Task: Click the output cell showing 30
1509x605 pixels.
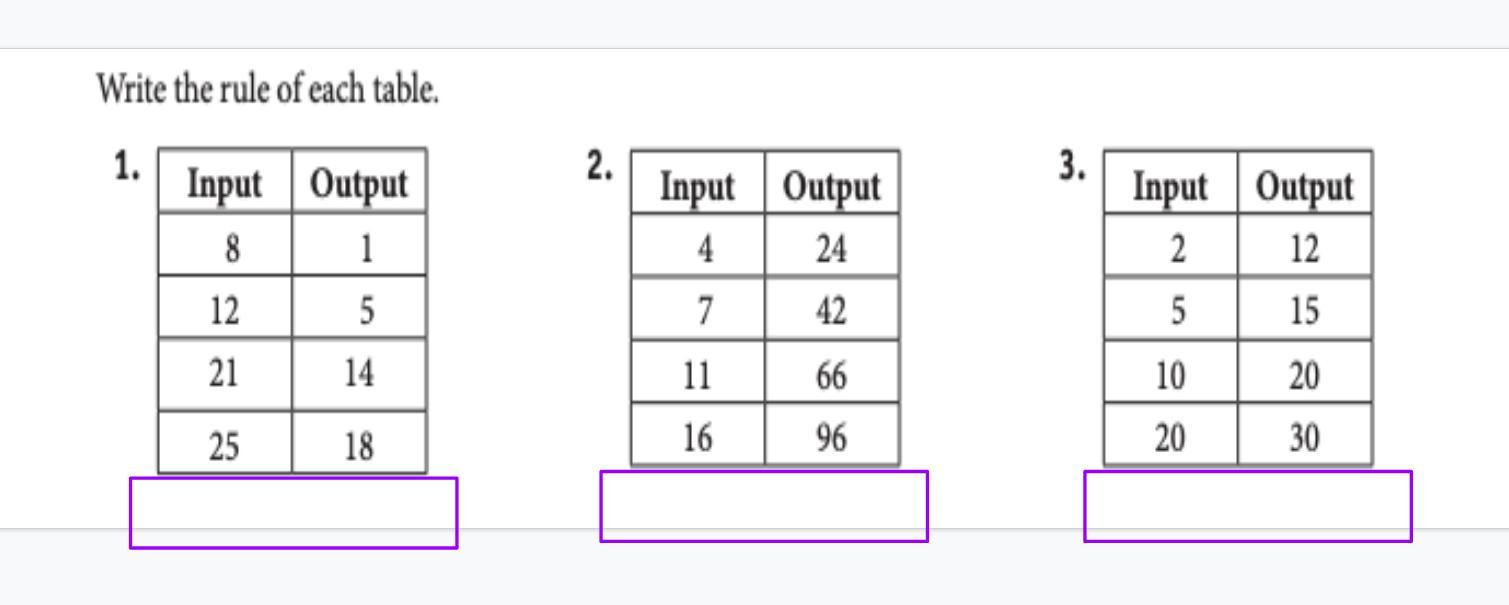Action: [x=1305, y=435]
